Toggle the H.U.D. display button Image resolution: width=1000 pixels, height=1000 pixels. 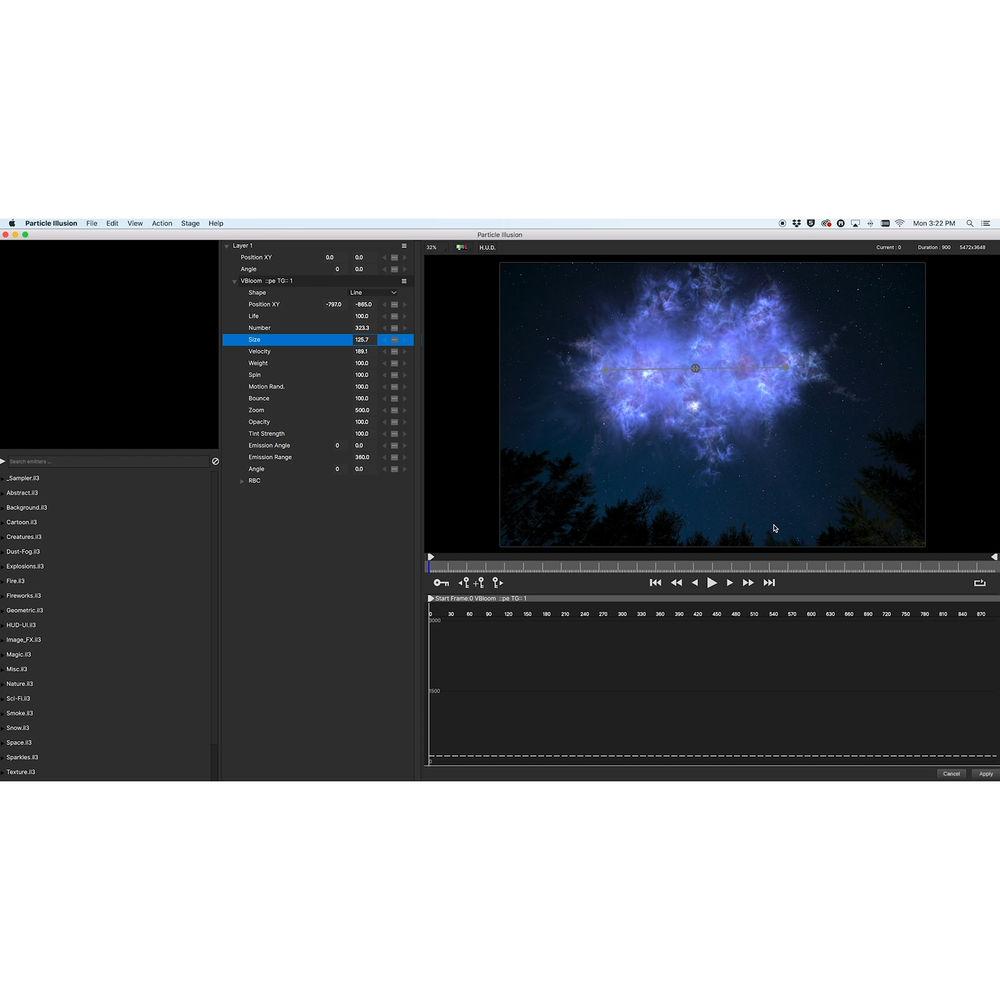[489, 247]
